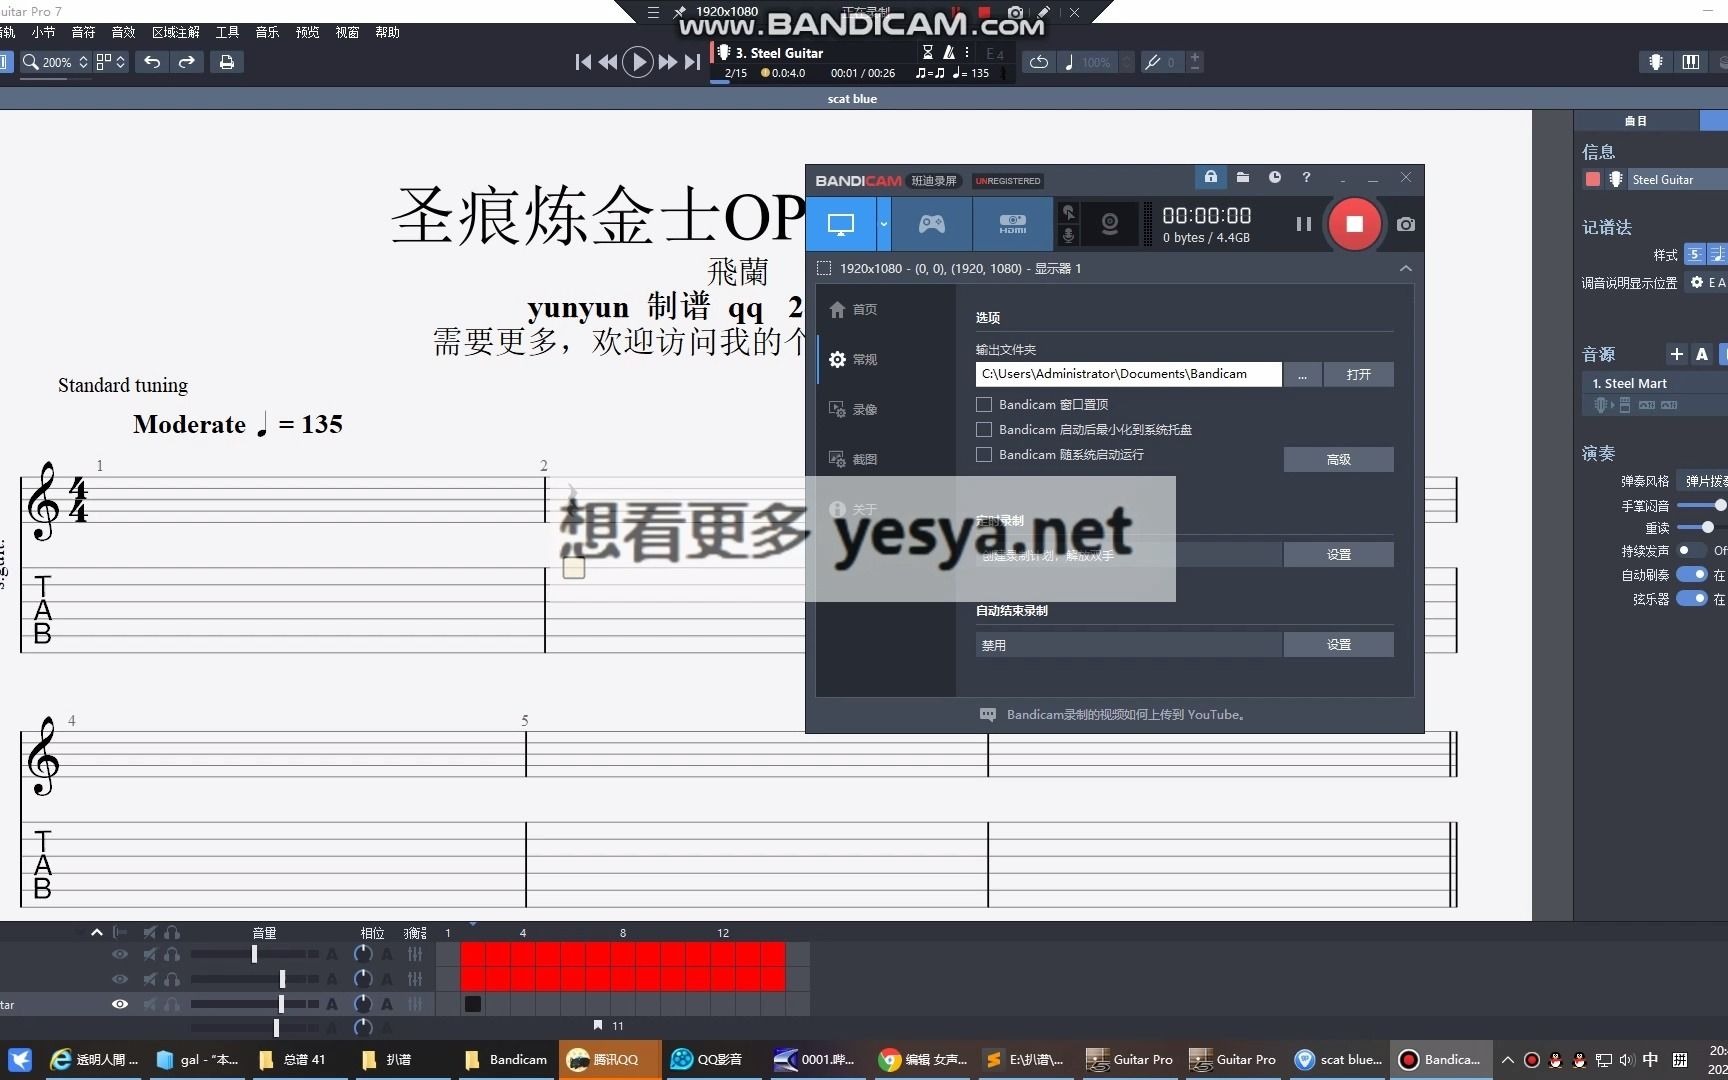The width and height of the screenshot is (1728, 1080).
Task: Click the undo arrow in Guitar Pro toolbar
Action: click(x=152, y=62)
